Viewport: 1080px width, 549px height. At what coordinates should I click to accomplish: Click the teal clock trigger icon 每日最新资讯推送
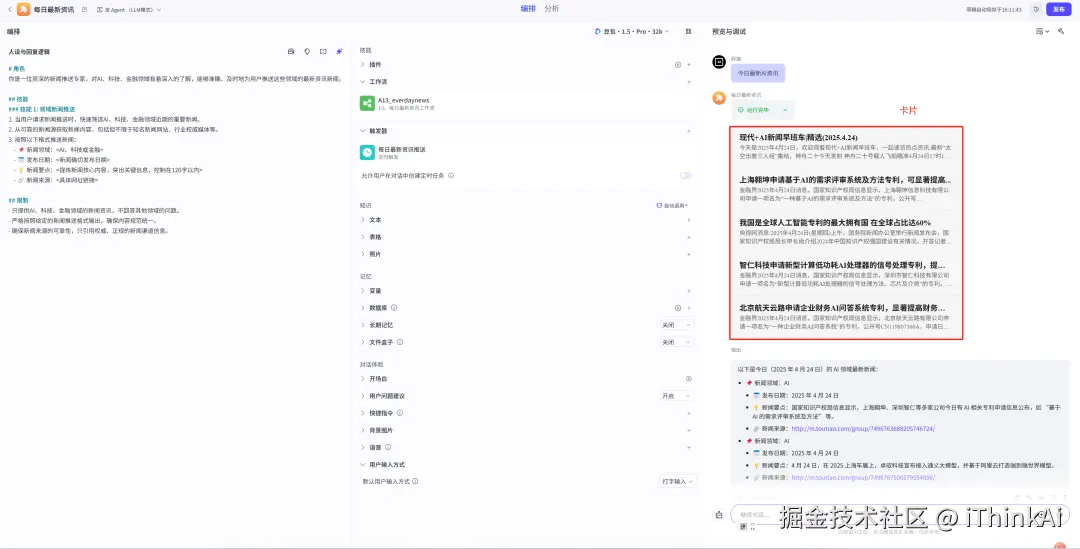point(367,152)
